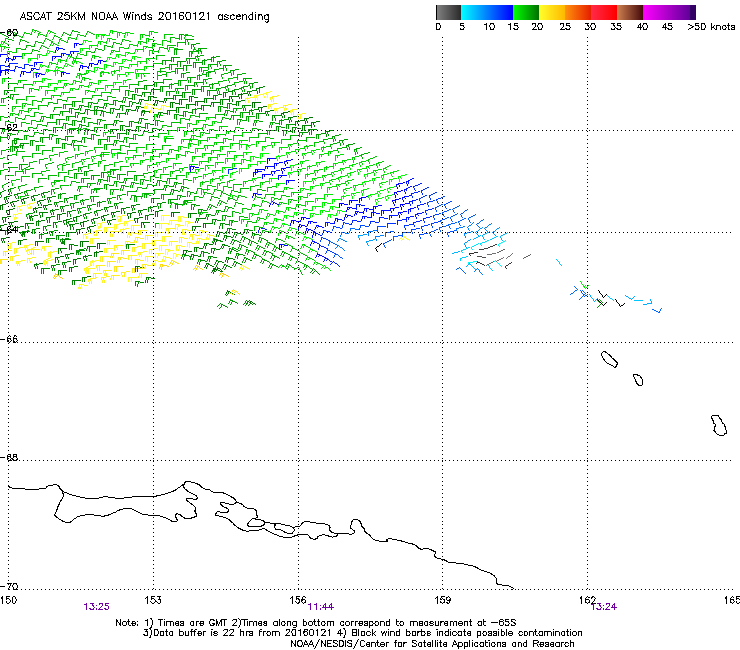The image size is (740, 650).
Task: Click the purple '11:44' overpass time label
Action: (x=321, y=607)
